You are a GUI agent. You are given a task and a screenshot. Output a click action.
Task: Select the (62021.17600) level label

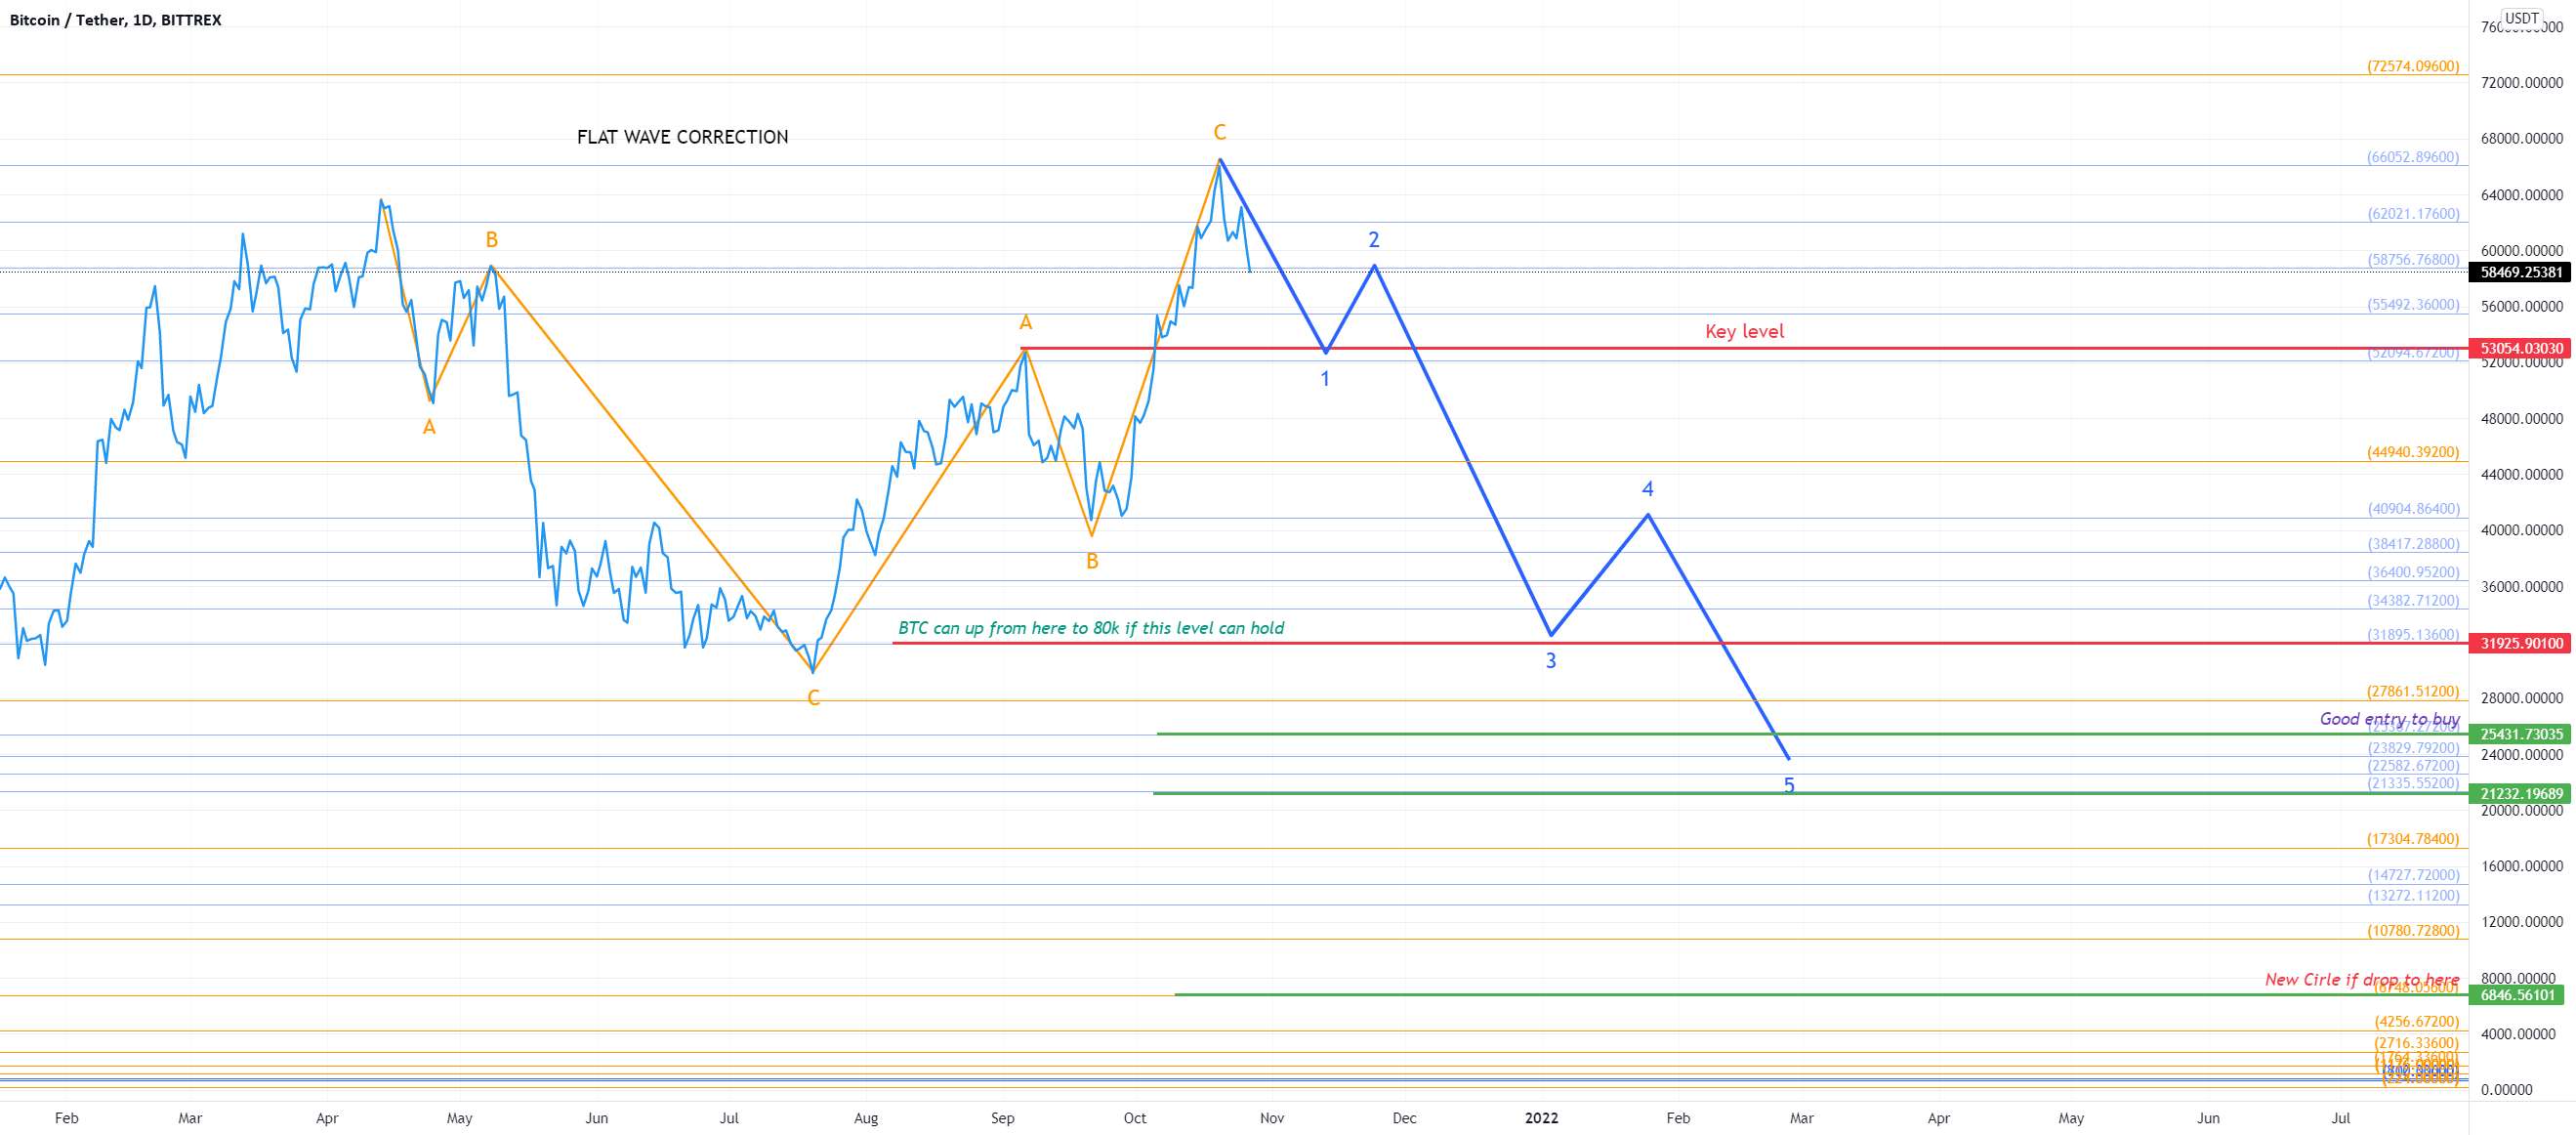point(2413,213)
